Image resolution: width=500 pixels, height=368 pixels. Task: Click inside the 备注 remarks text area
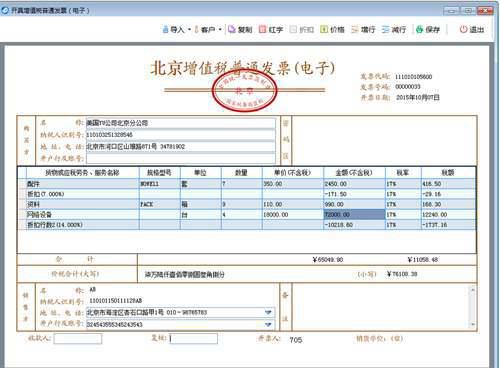click(381, 307)
